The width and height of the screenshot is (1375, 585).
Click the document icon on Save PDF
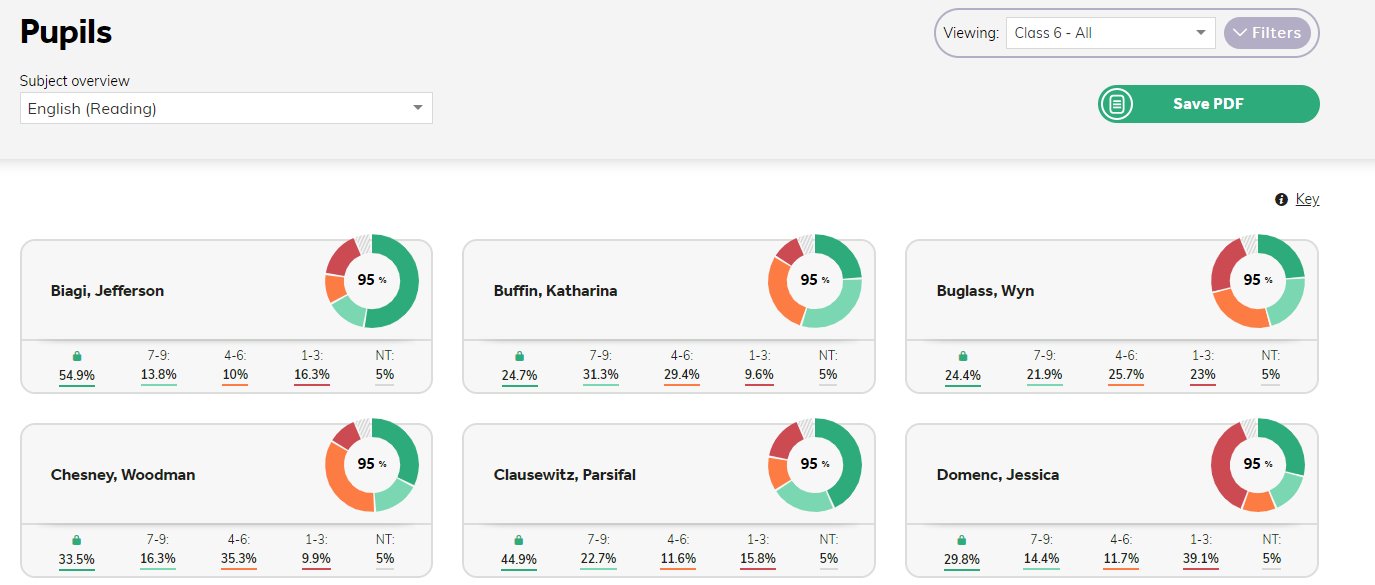(x=1117, y=104)
